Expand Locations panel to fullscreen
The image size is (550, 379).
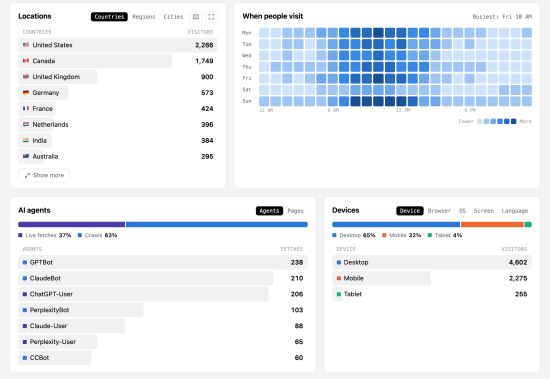[x=211, y=16]
